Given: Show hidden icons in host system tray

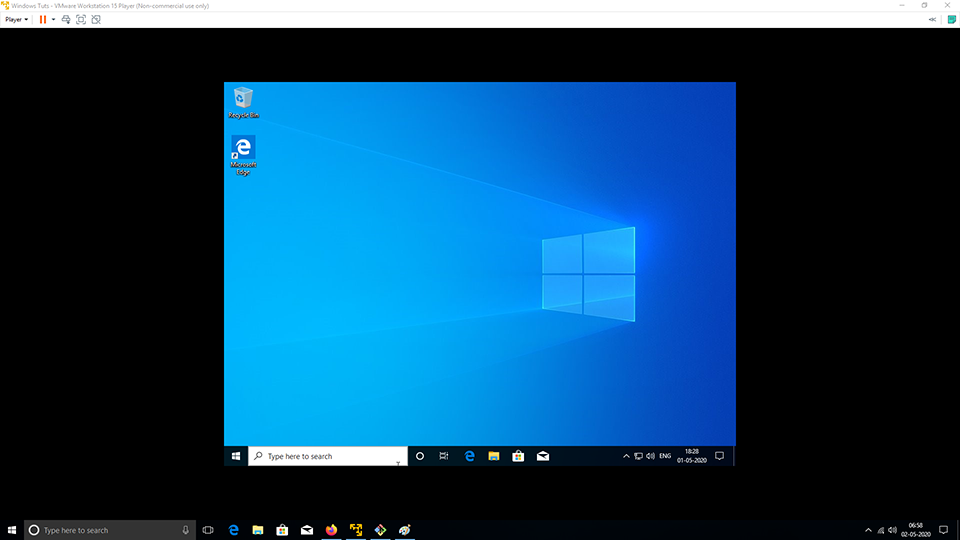Looking at the screenshot, I should coord(868,530).
